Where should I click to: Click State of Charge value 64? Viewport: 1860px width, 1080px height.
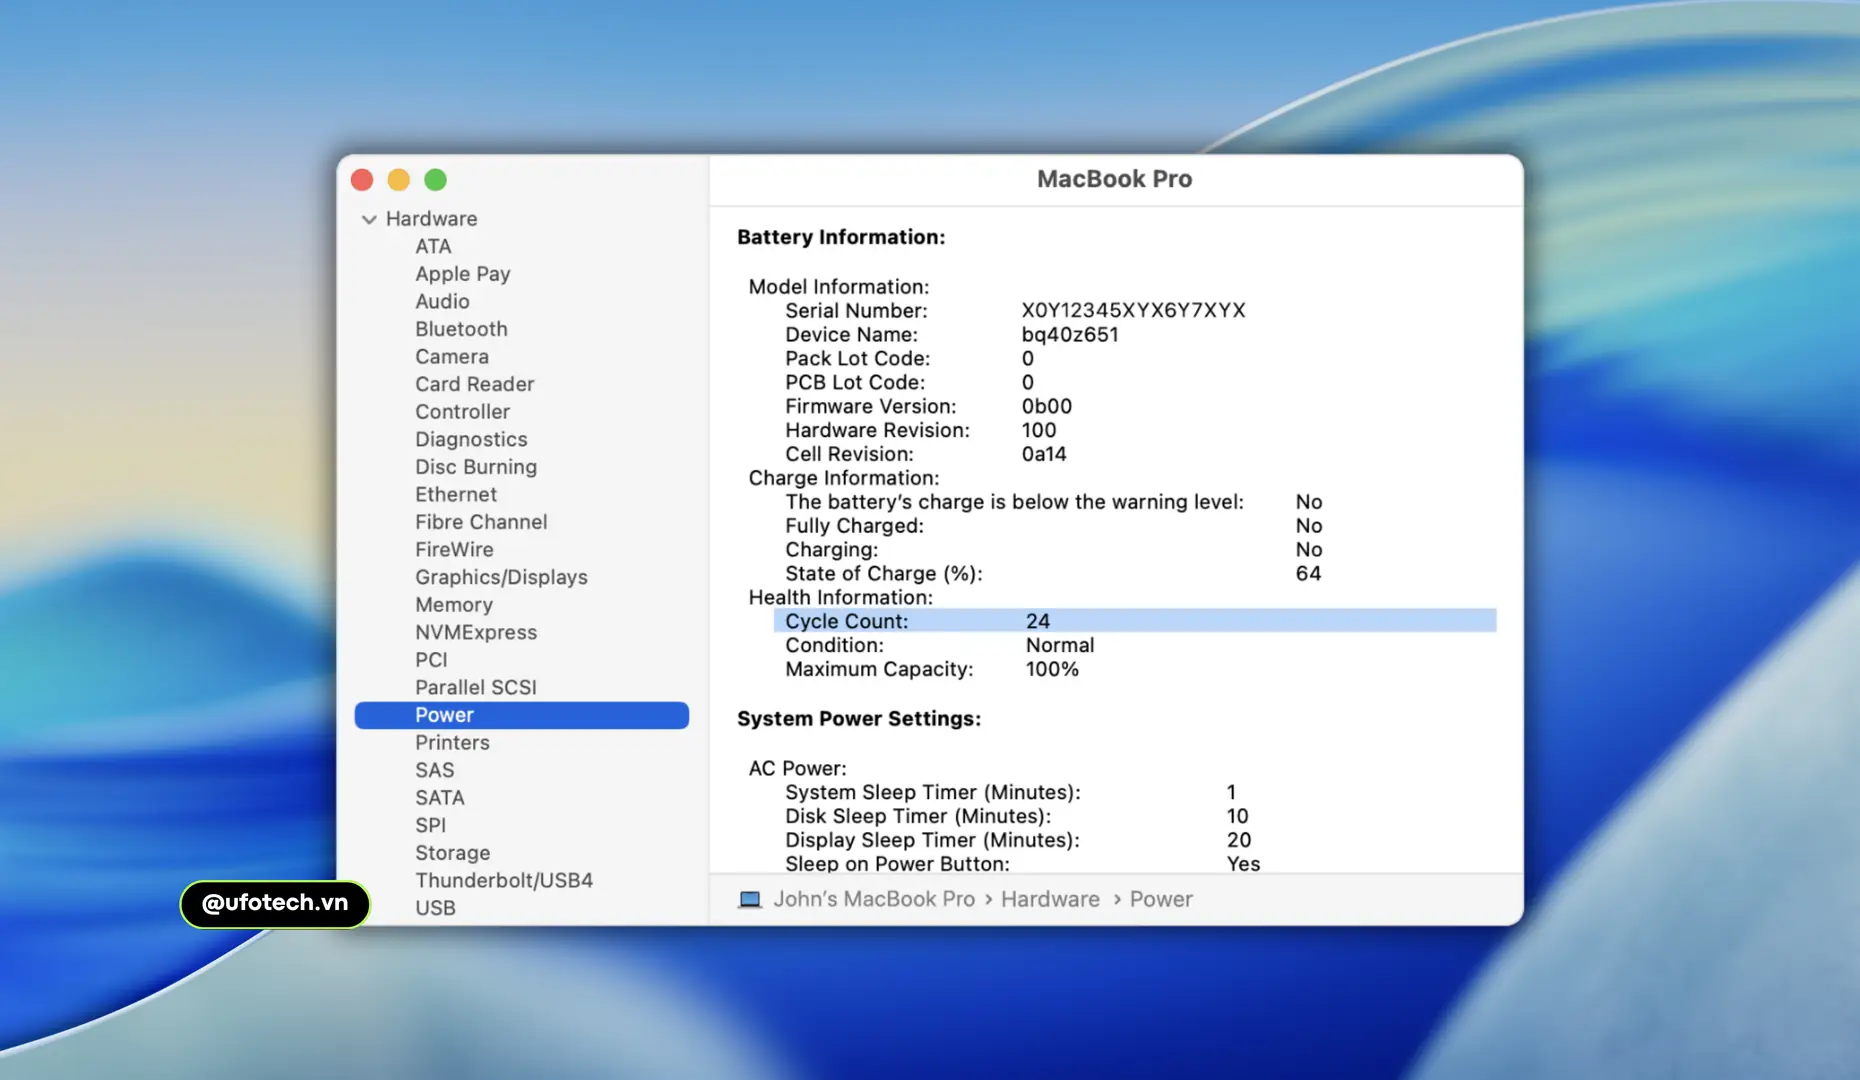(x=1308, y=574)
